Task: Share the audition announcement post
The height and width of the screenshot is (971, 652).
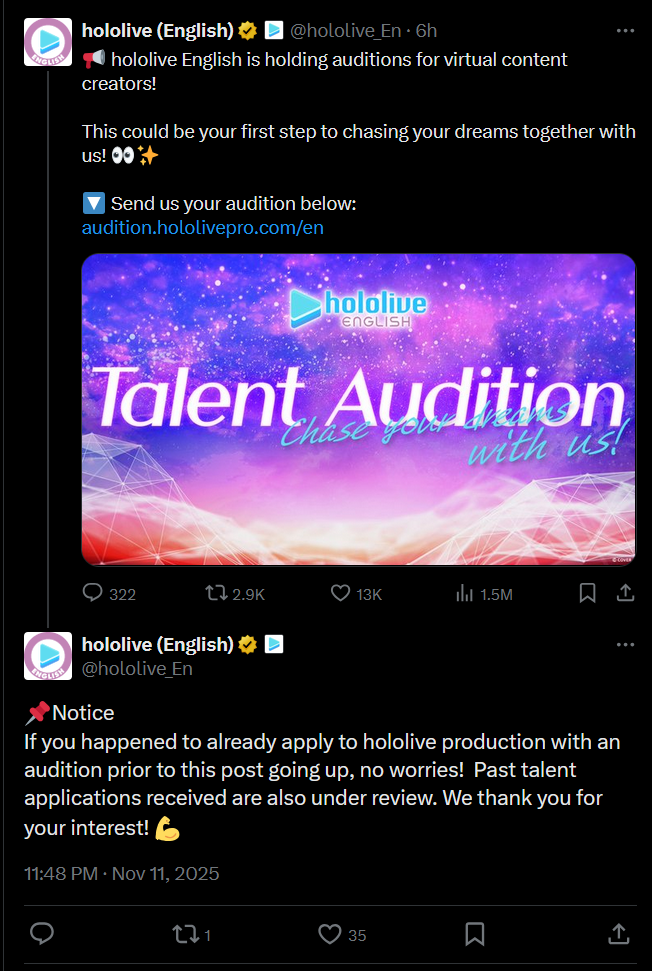Action: click(x=624, y=593)
